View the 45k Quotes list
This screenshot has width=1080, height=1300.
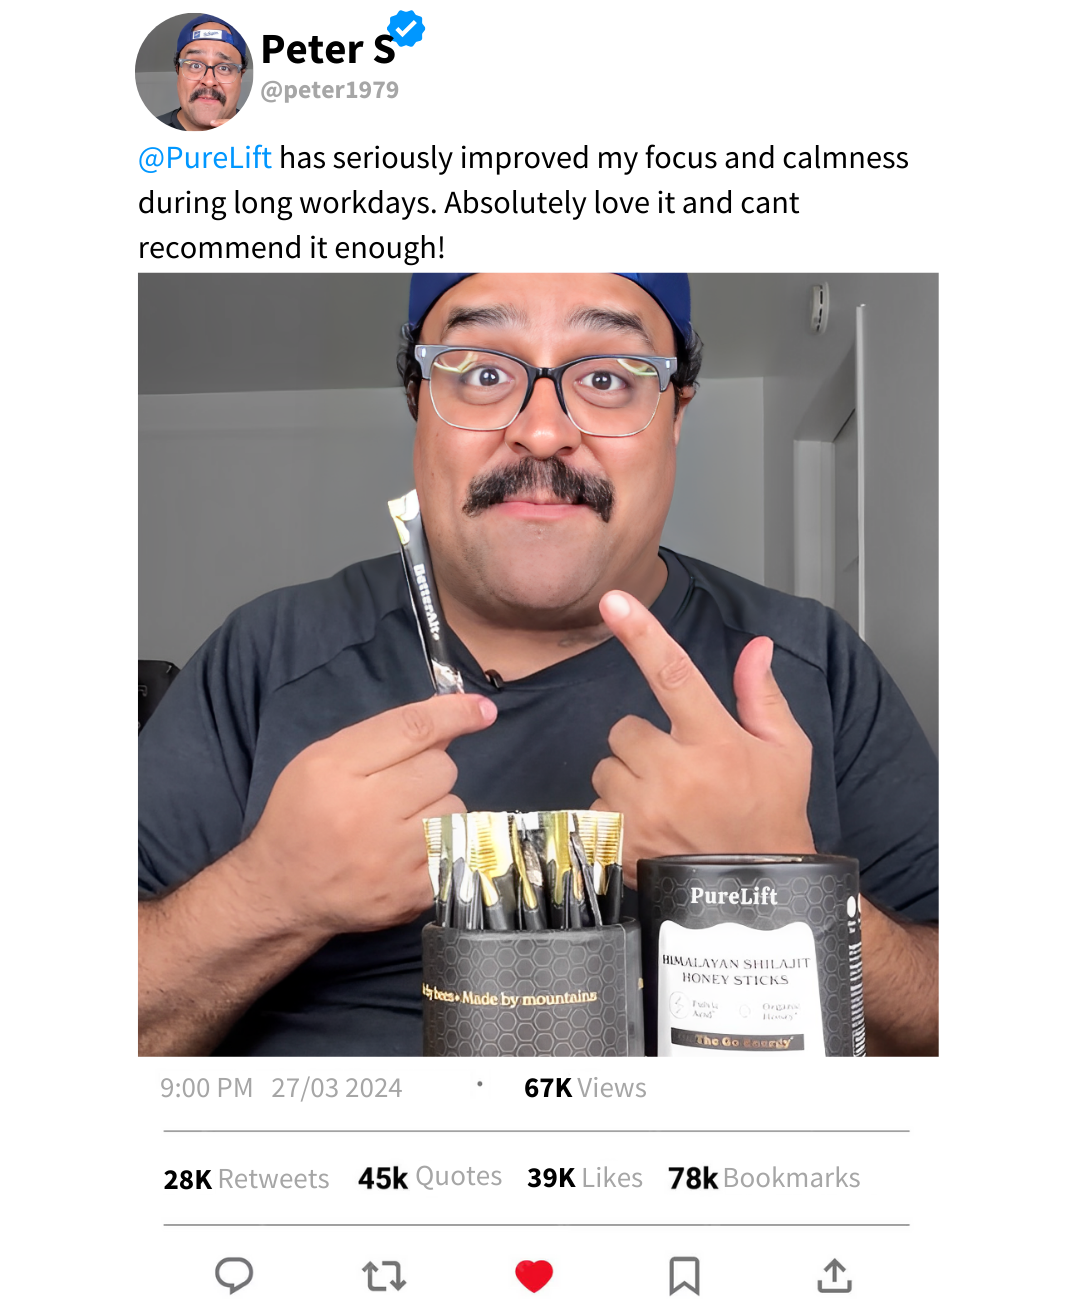coord(430,1177)
